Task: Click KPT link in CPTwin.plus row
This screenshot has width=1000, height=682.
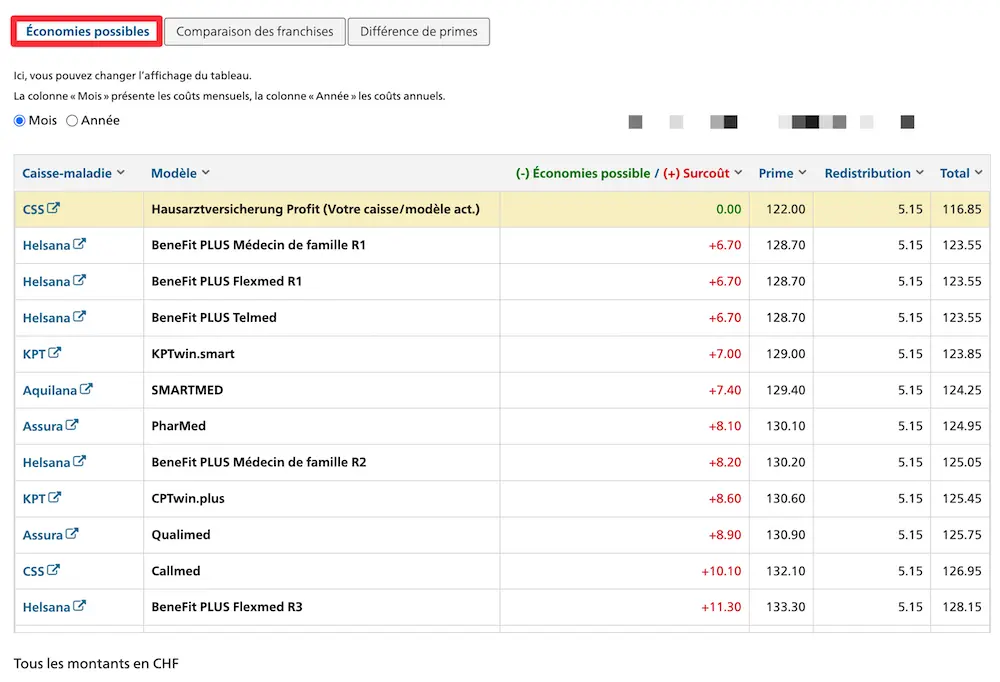Action: click(34, 498)
